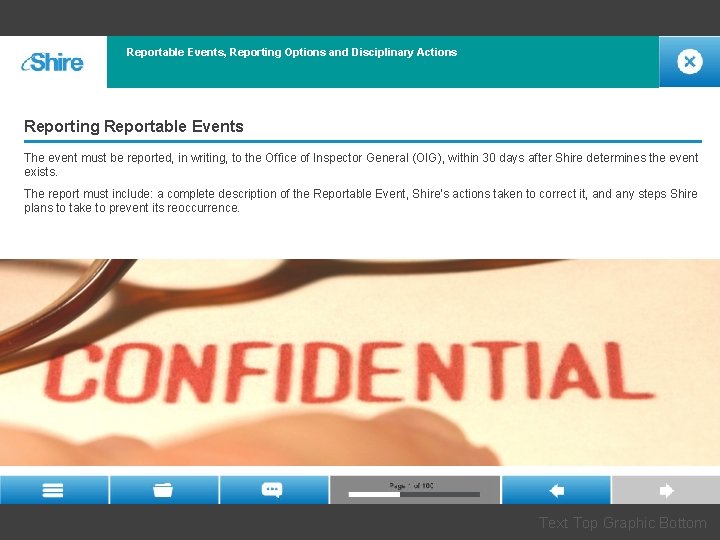Click the Page of 100 indicator text
This screenshot has width=720, height=540.
tap(411, 485)
